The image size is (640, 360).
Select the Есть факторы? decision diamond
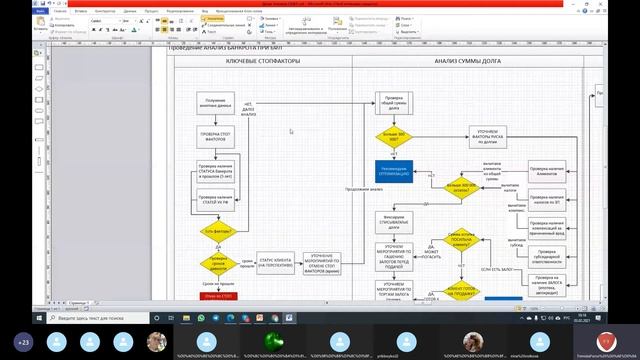point(218,231)
